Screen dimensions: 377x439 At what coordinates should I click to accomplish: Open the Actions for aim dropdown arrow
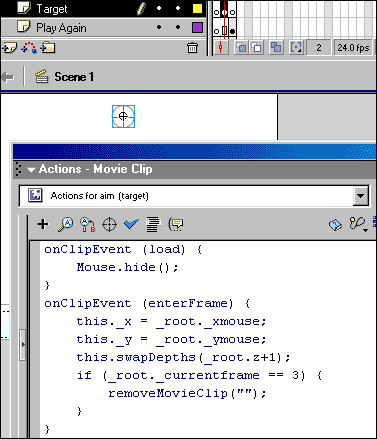click(361, 196)
